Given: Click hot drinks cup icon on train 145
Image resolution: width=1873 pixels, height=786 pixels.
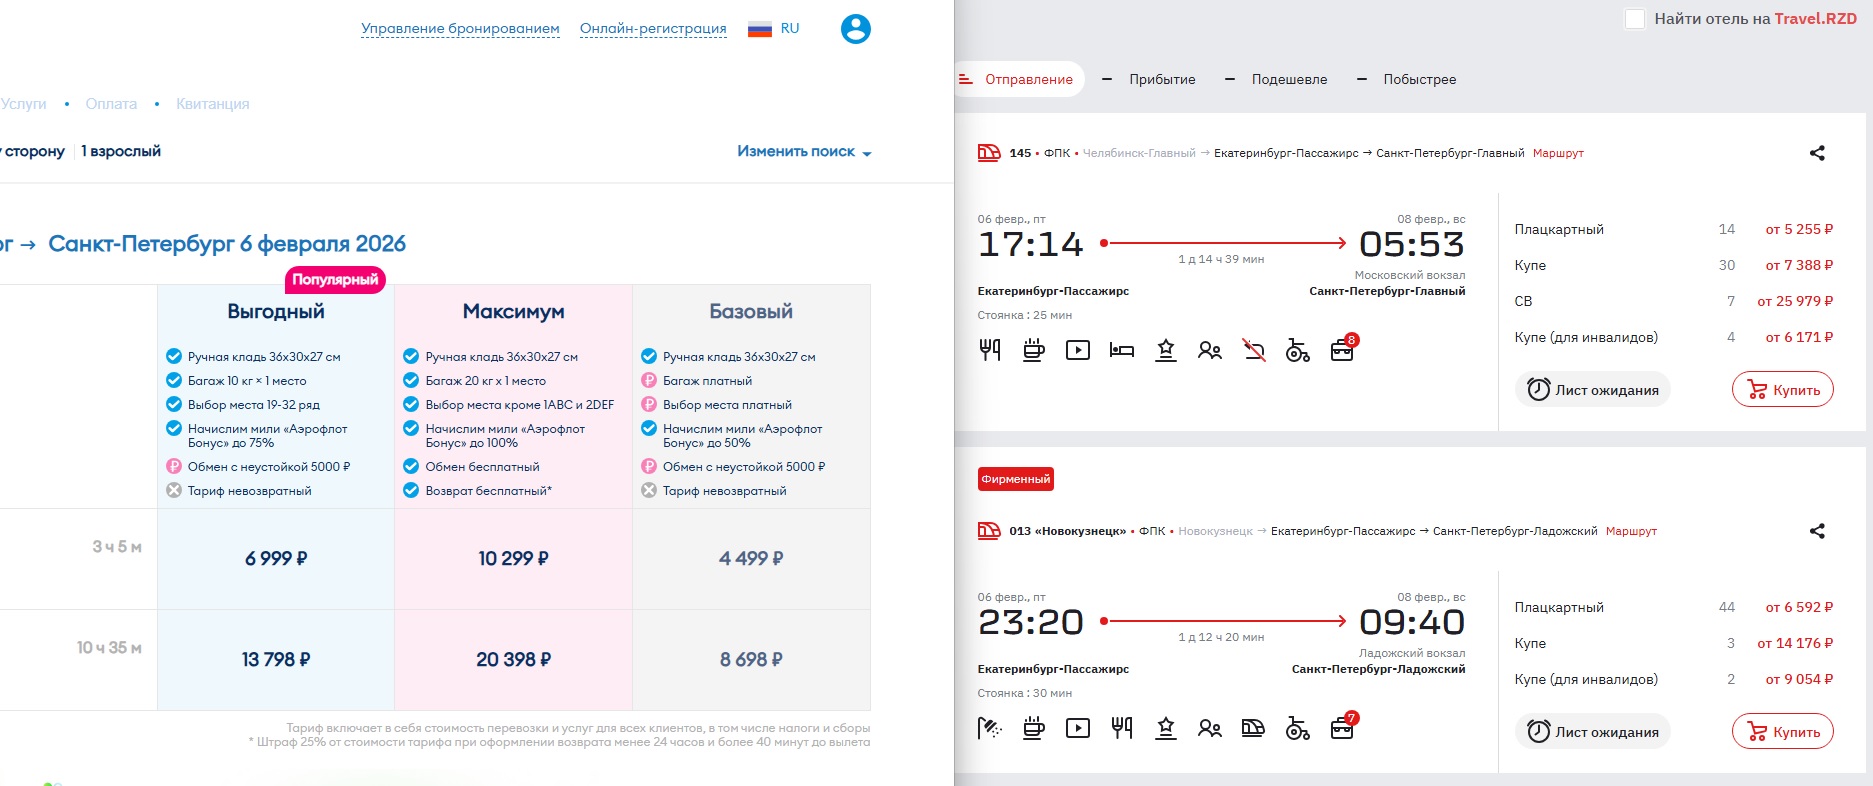Looking at the screenshot, I should [1034, 350].
